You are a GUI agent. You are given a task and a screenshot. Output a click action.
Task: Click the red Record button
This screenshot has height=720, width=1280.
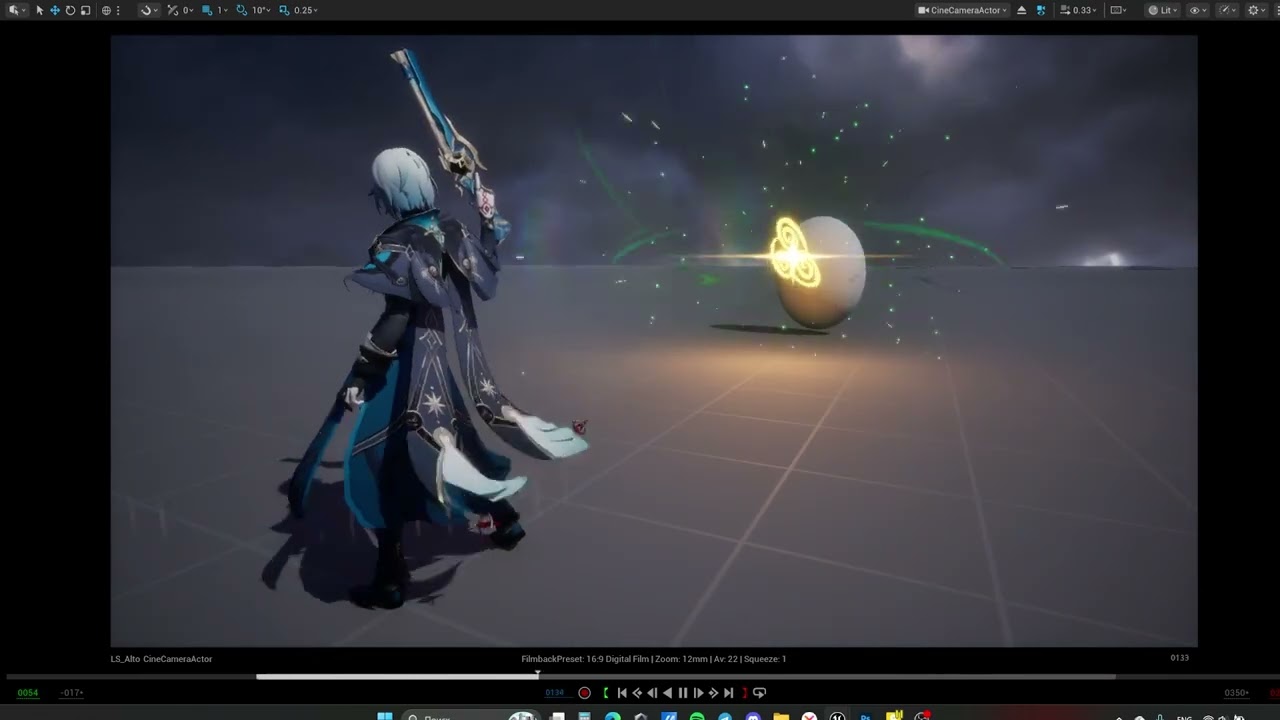pyautogui.click(x=584, y=693)
